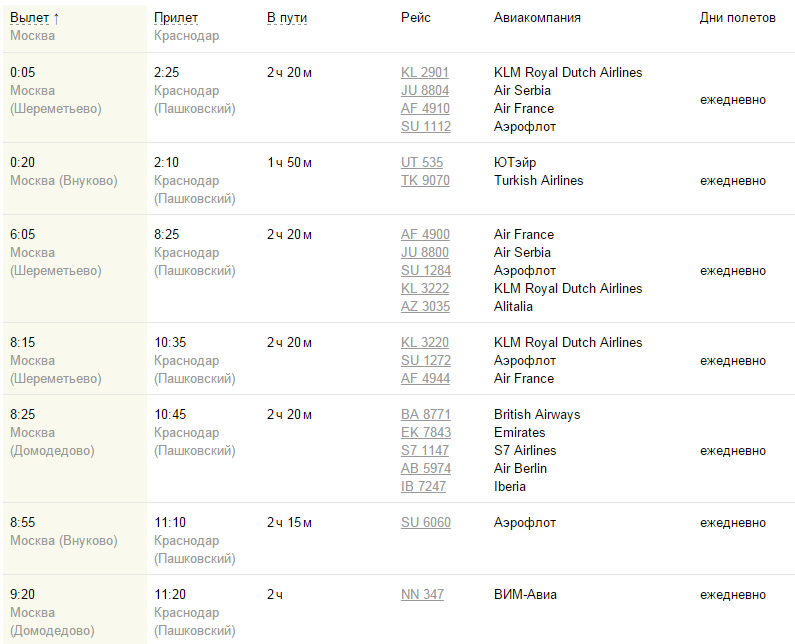Open Air Berlin flight AB 5974
795x644 pixels.
[x=425, y=469]
